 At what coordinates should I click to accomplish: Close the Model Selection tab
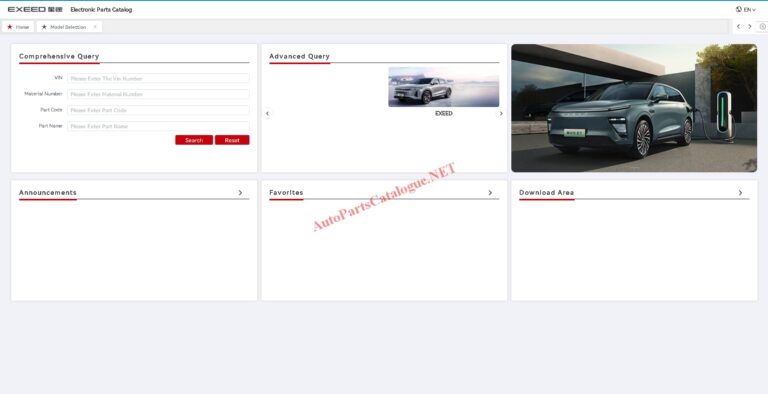tap(95, 27)
